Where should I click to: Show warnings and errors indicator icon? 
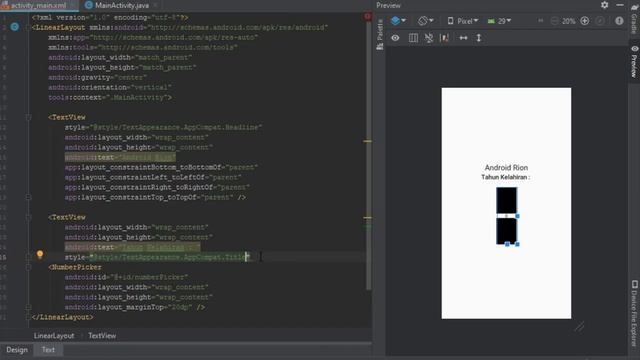coord(619,21)
